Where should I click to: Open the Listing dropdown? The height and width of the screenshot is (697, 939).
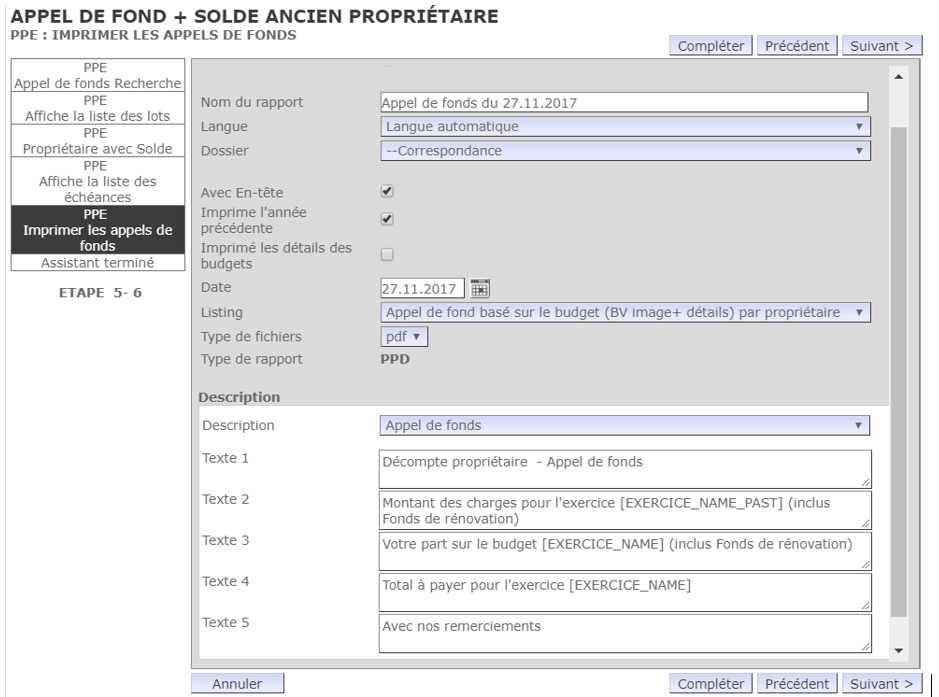pos(625,312)
